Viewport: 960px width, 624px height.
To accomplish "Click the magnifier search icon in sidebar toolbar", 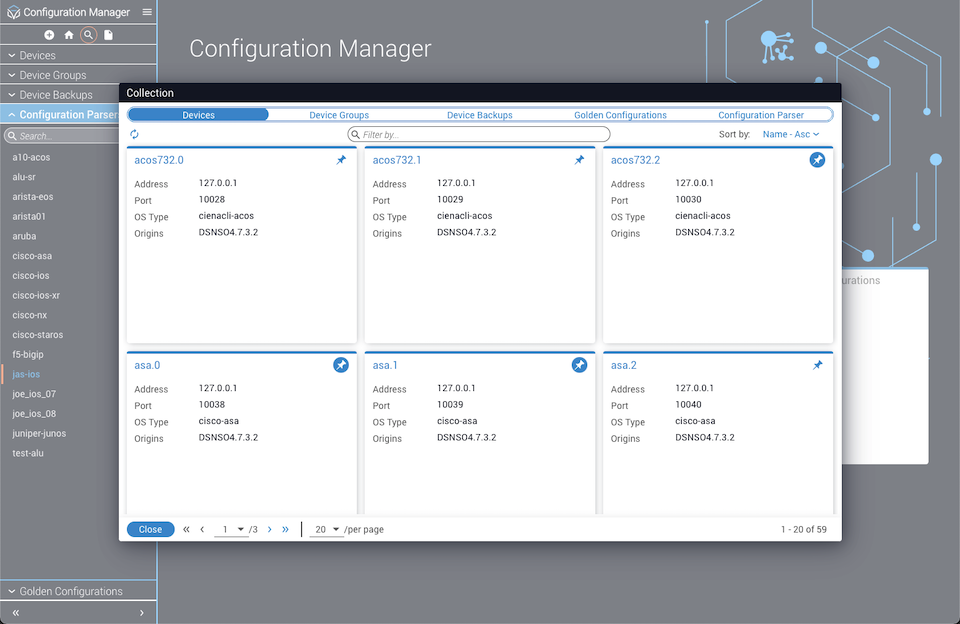I will tap(89, 35).
